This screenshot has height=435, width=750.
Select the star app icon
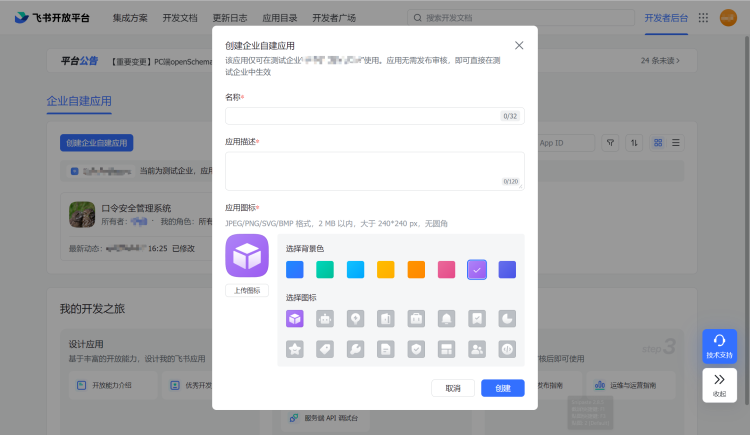(x=295, y=349)
